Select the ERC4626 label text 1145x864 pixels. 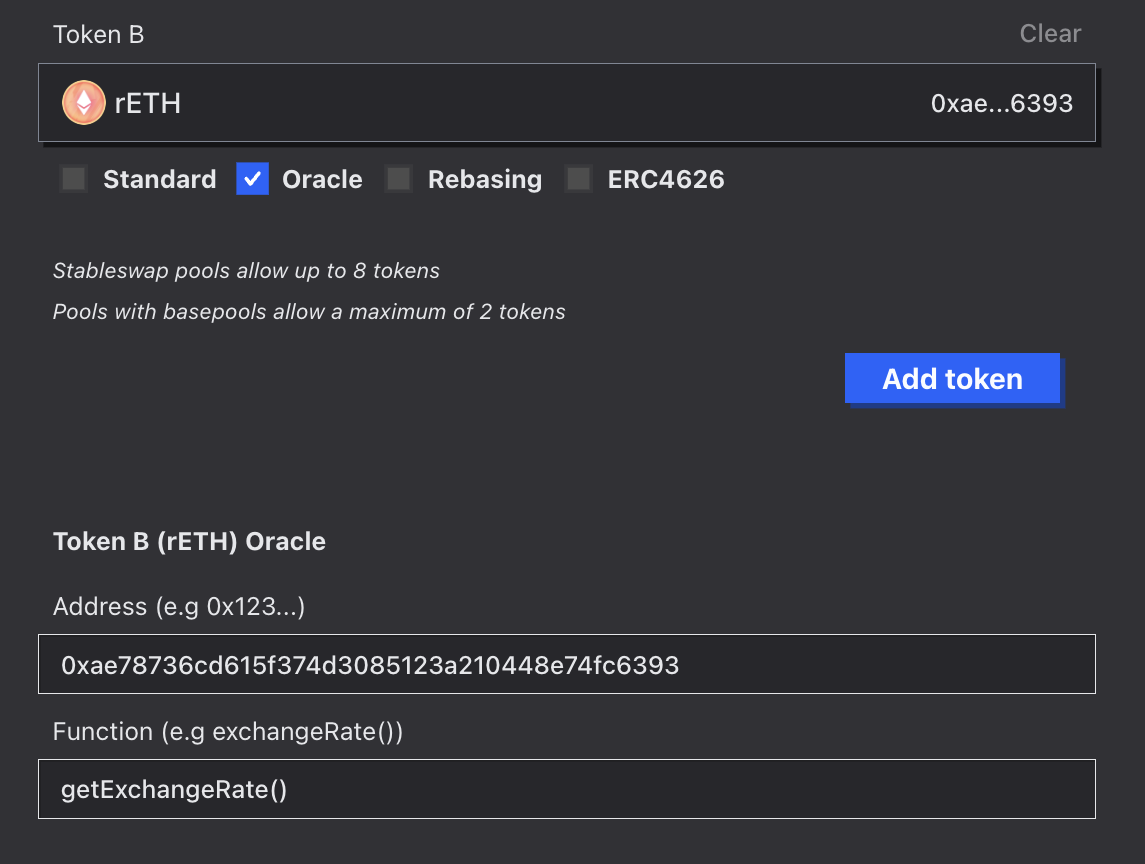click(666, 179)
